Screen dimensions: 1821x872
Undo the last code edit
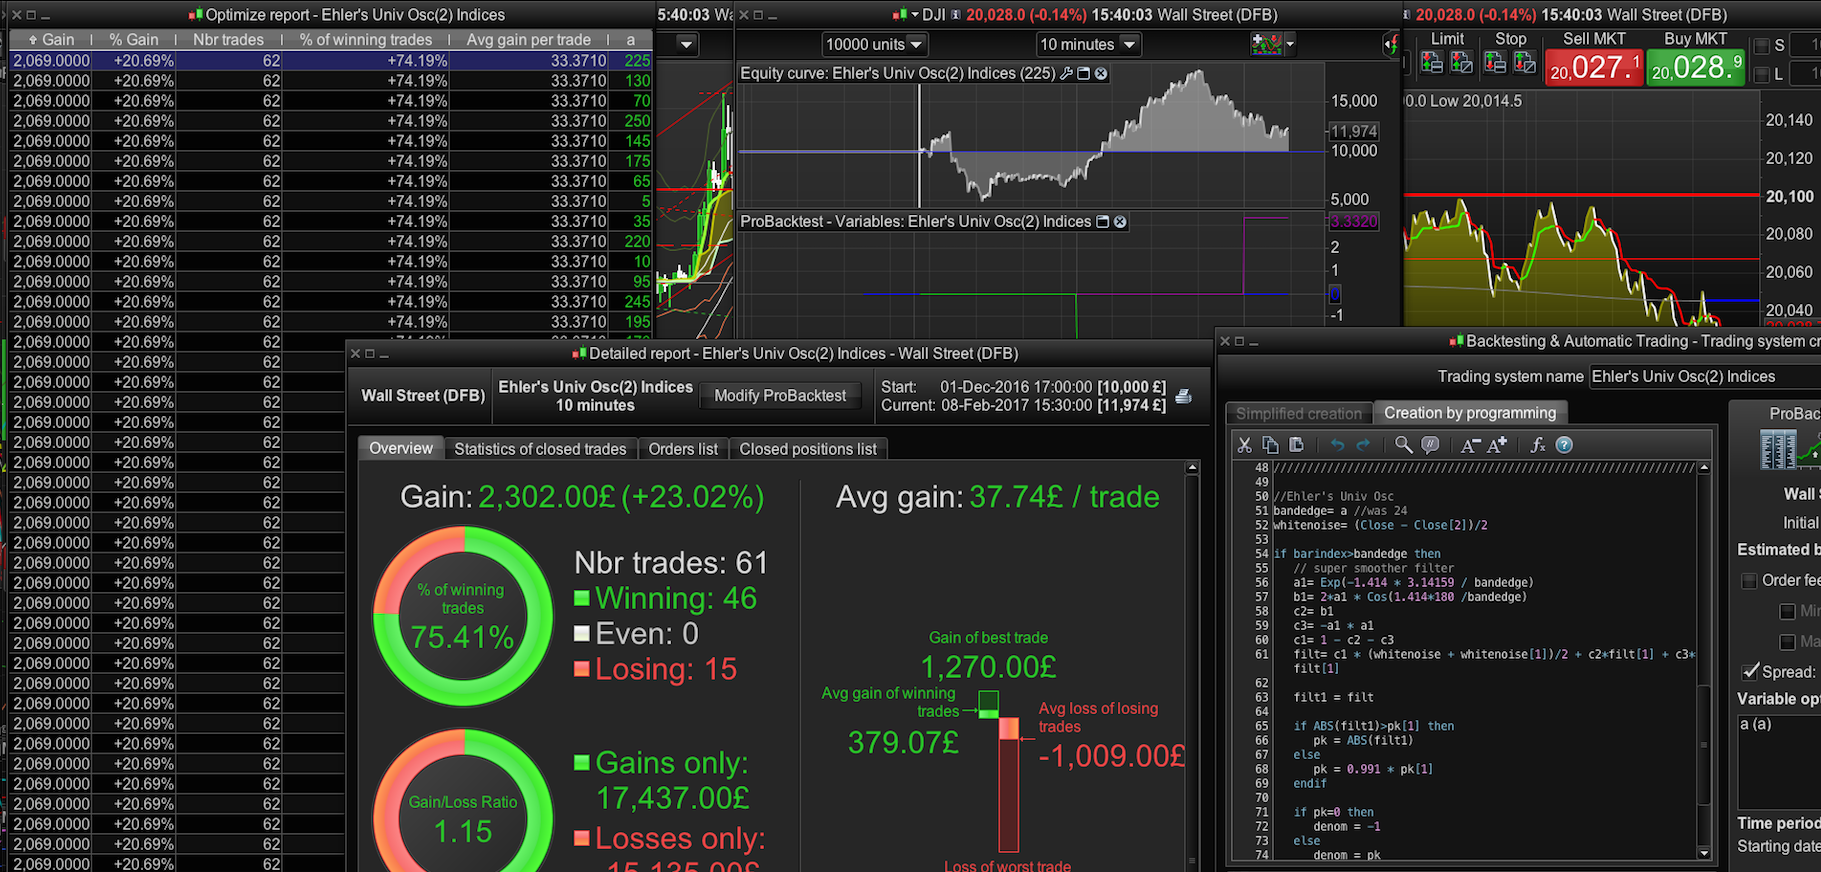[1337, 445]
